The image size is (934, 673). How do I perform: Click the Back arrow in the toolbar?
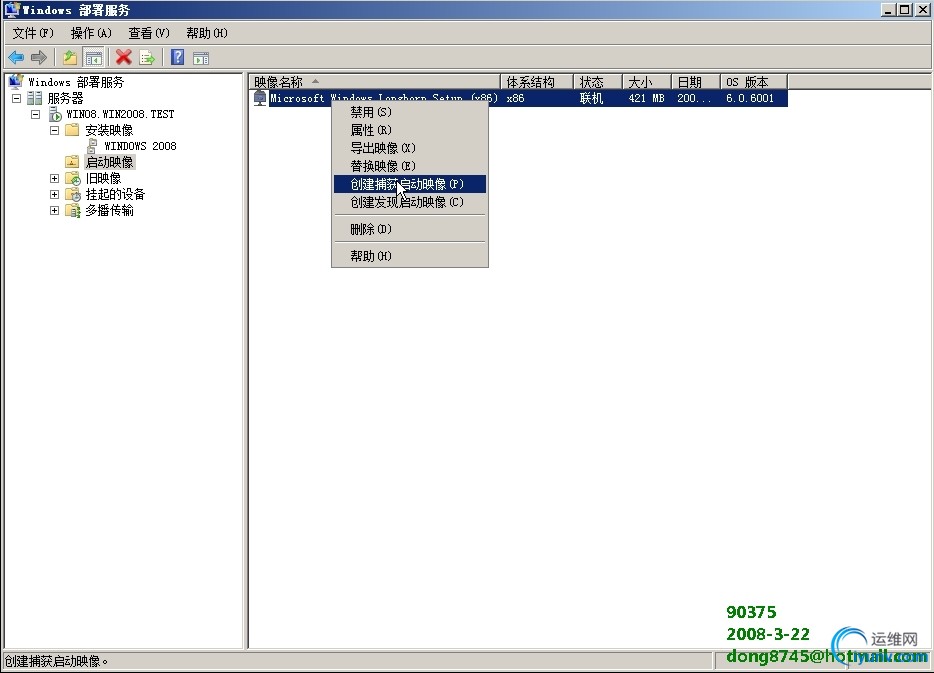(x=16, y=58)
